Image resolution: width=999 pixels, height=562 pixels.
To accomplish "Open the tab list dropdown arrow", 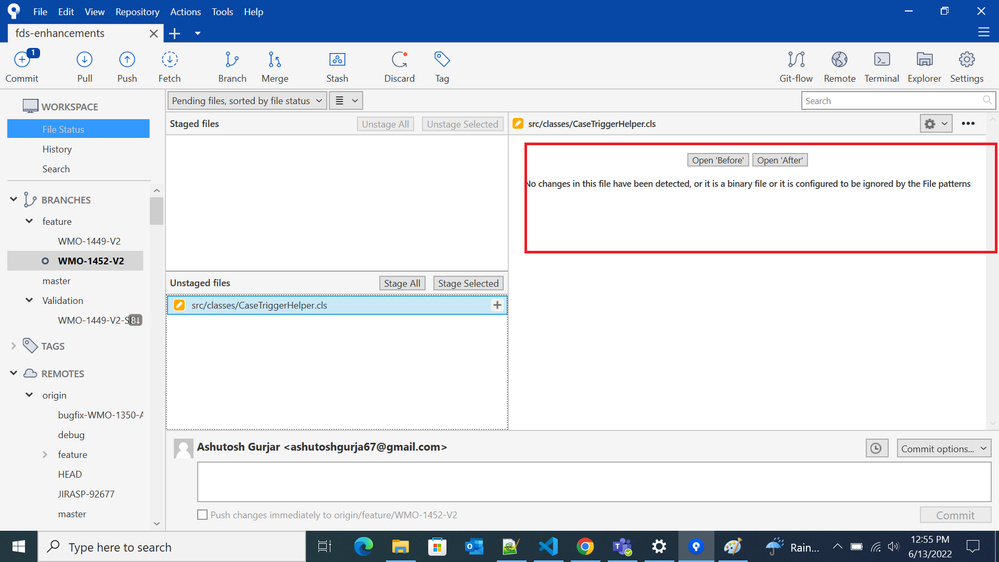I will [x=198, y=33].
